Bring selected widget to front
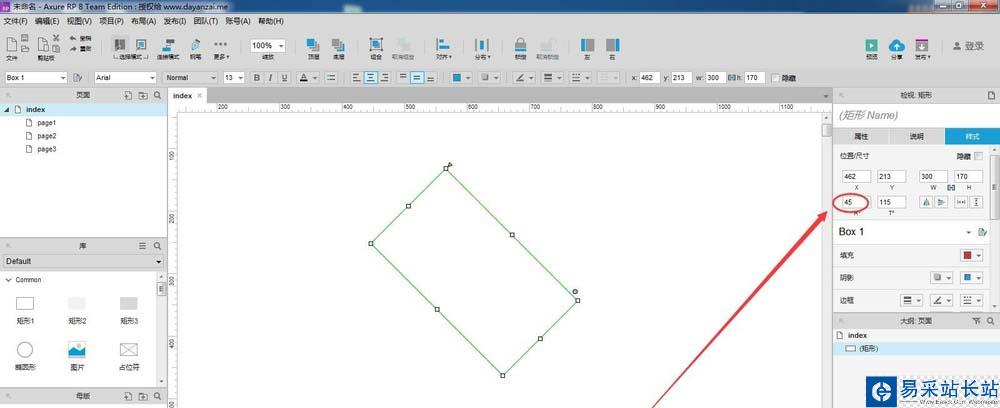 pos(313,45)
